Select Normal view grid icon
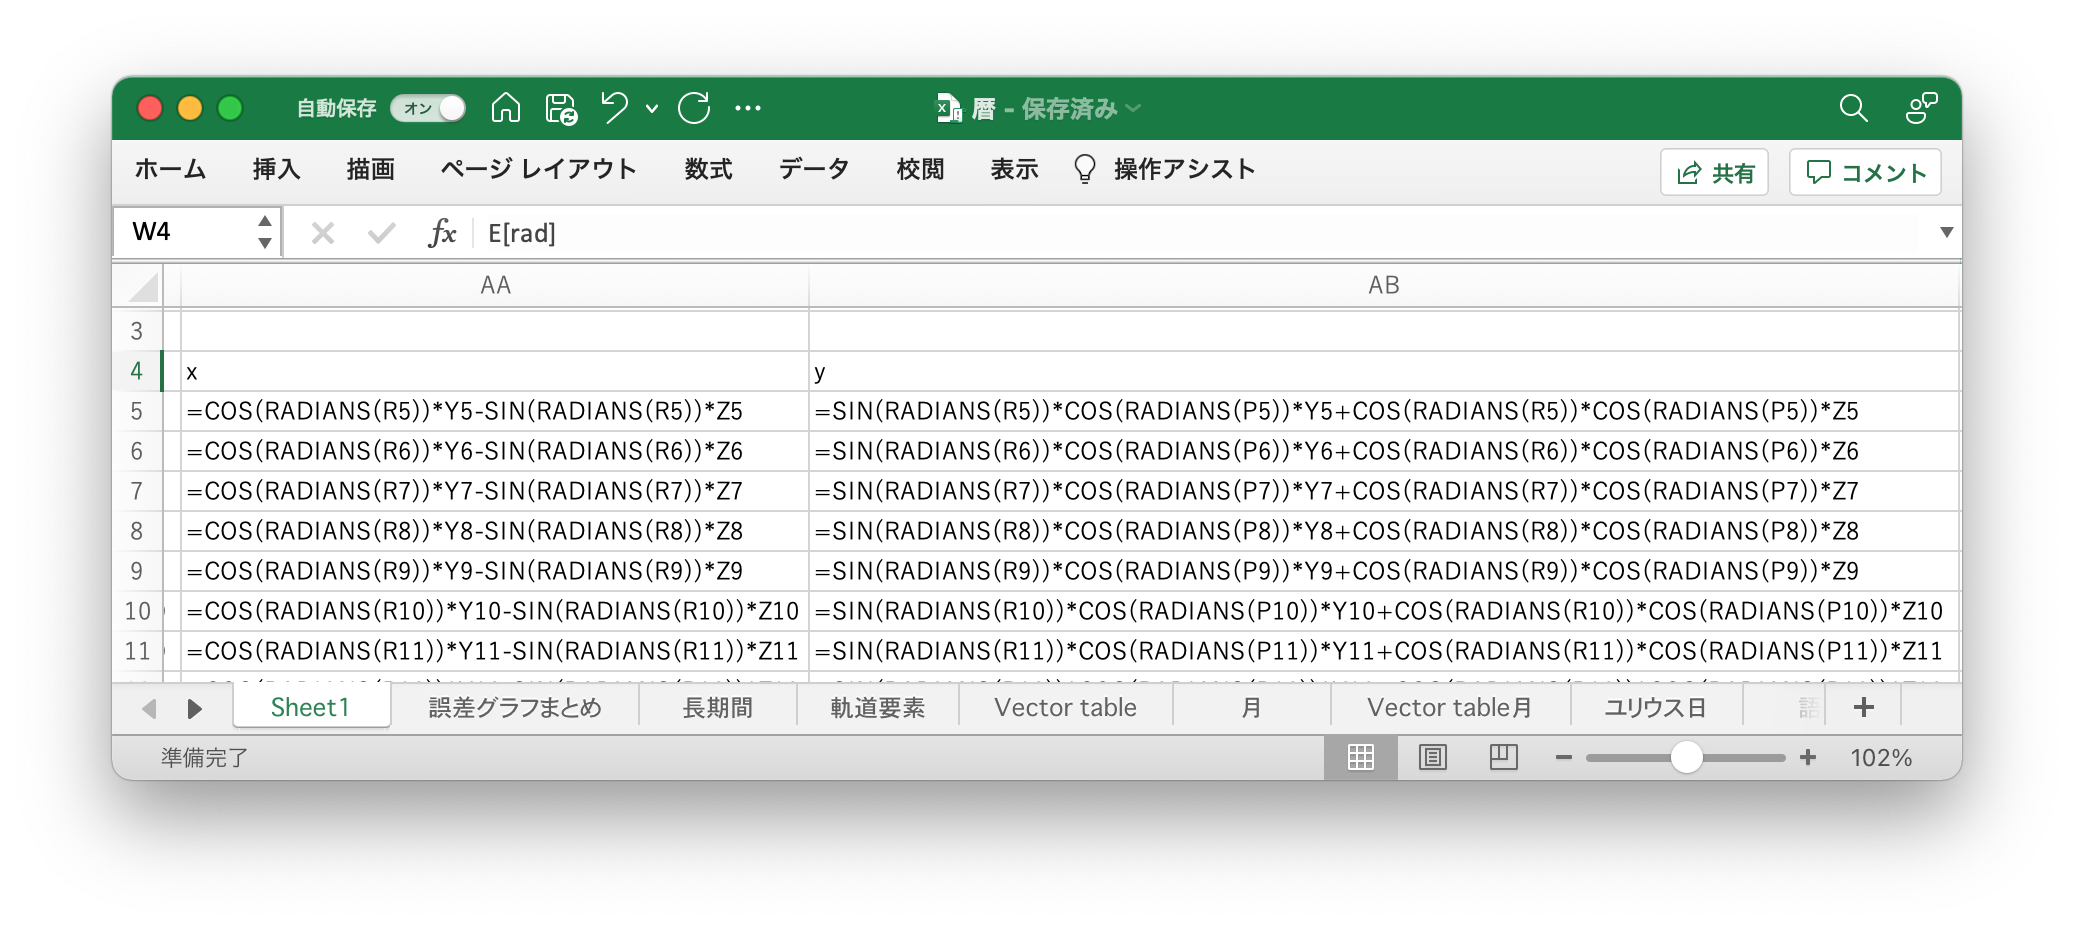The height and width of the screenshot is (928, 2074). click(x=1361, y=757)
